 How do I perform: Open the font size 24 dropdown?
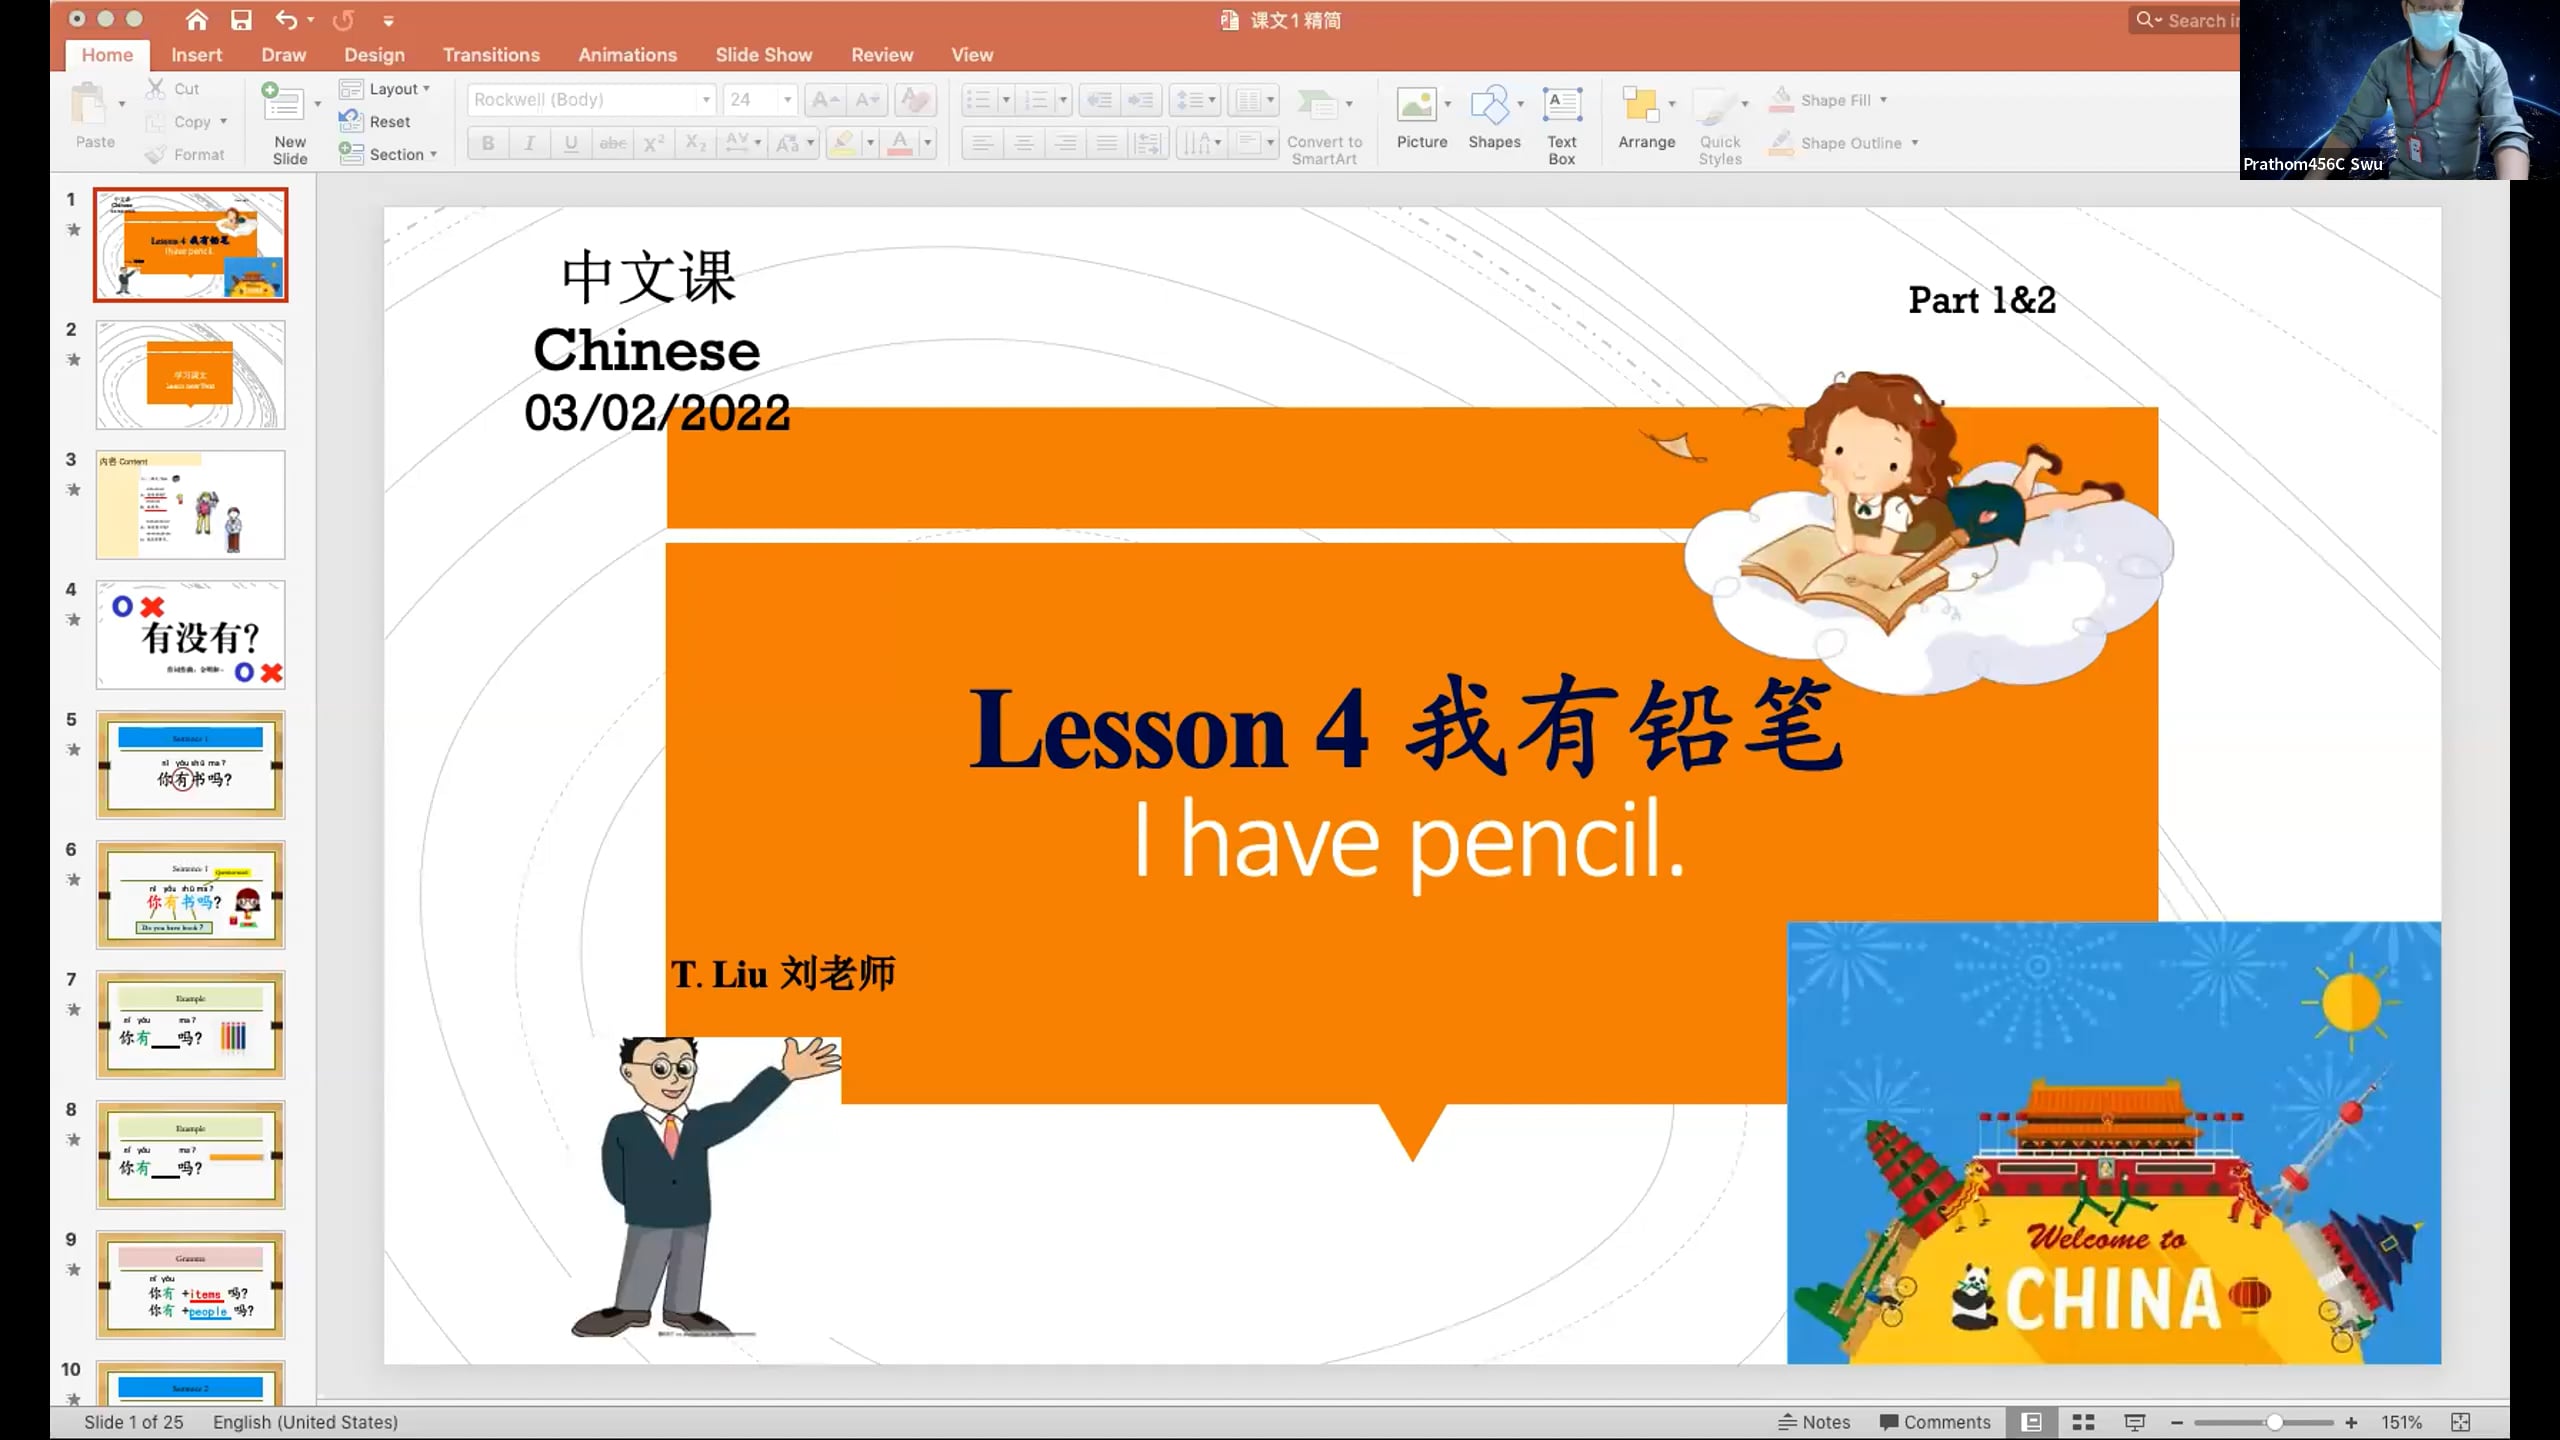788,99
